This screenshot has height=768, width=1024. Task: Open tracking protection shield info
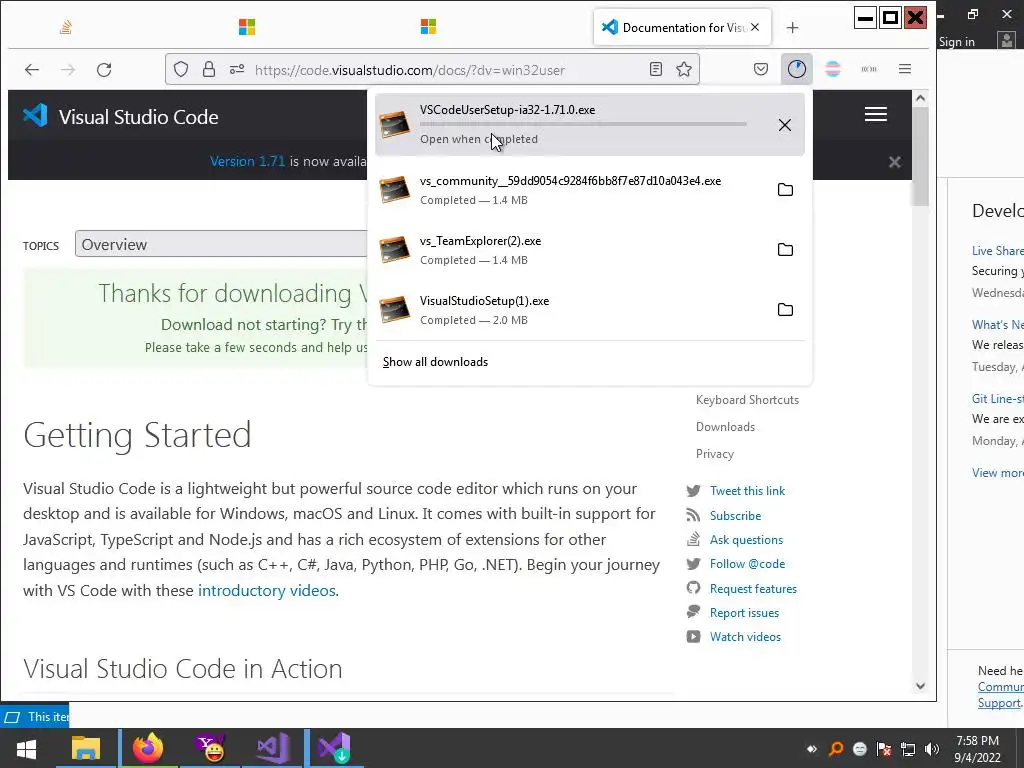pyautogui.click(x=181, y=69)
